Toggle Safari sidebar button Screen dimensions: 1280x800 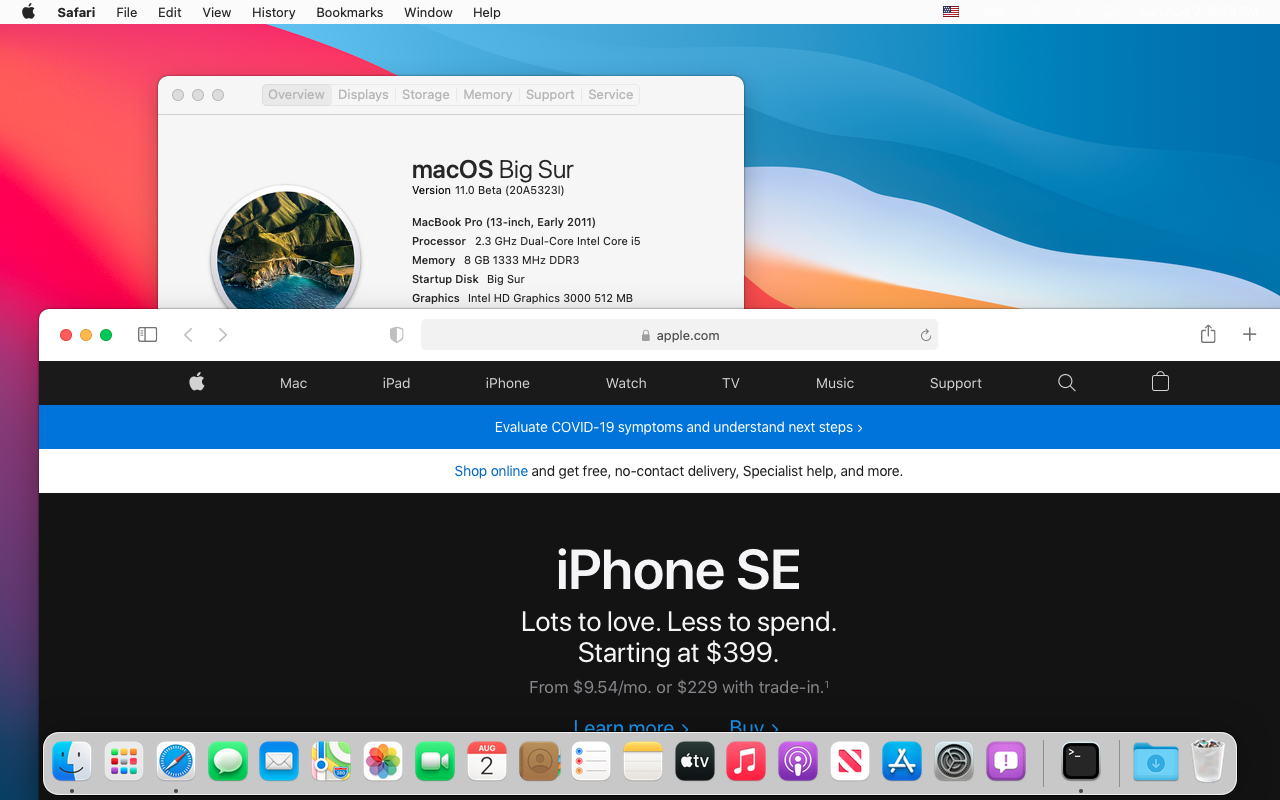click(x=147, y=335)
